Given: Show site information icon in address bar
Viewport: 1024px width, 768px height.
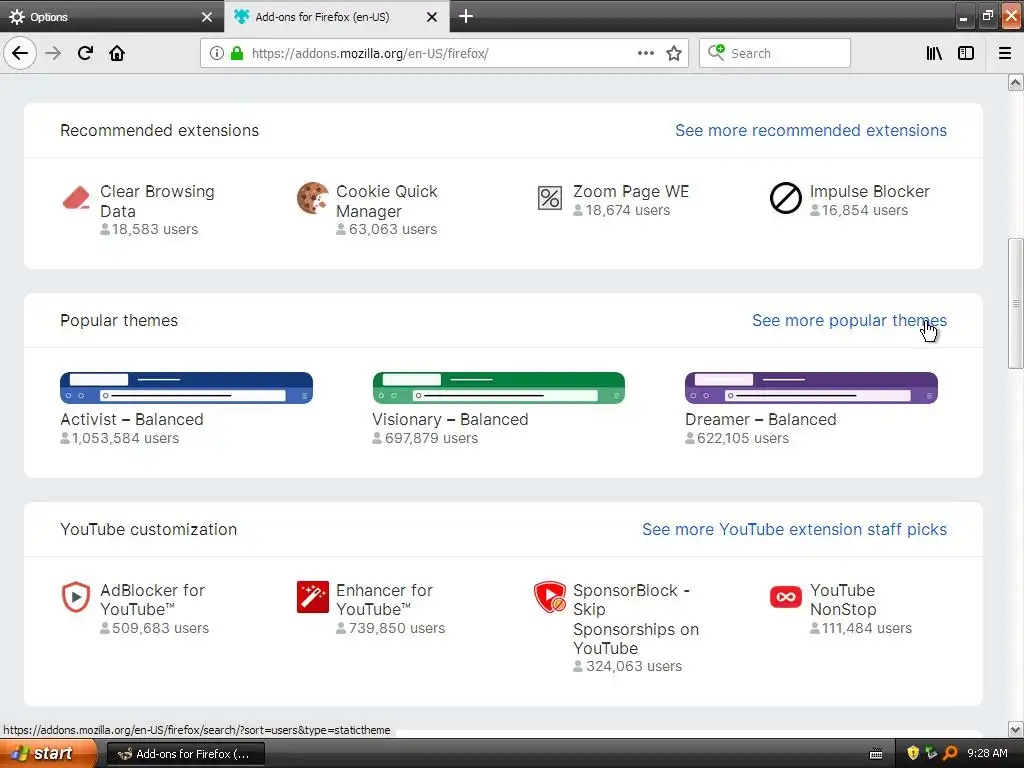Looking at the screenshot, I should coord(217,53).
